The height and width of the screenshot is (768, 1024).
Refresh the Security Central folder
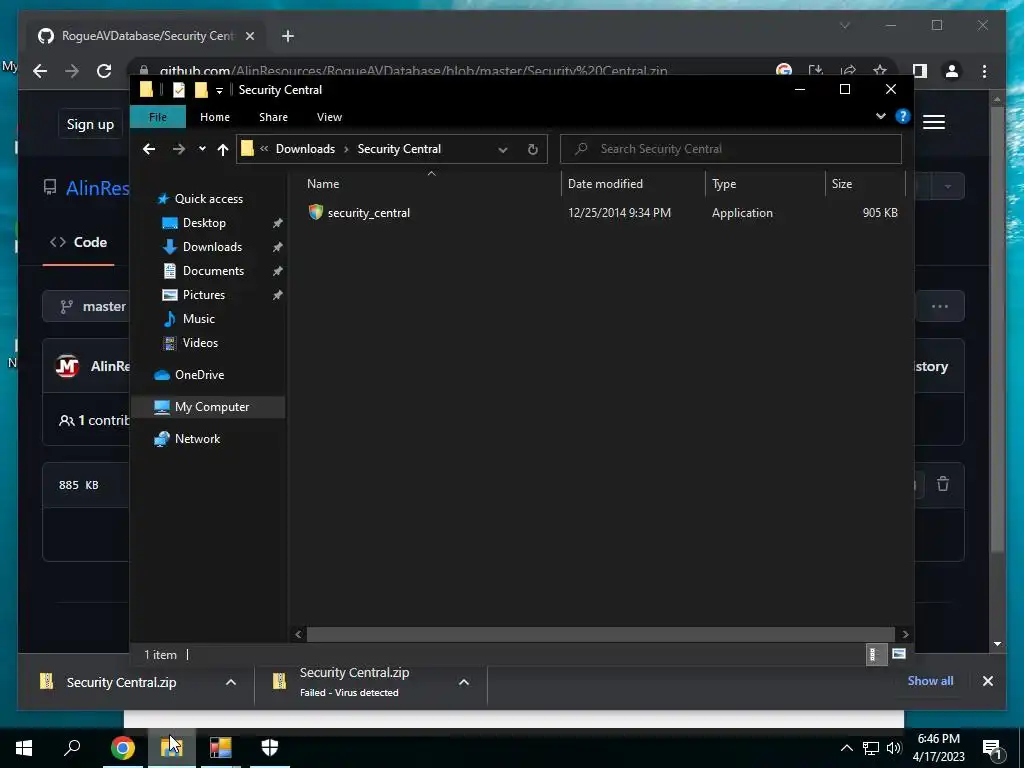tap(532, 150)
